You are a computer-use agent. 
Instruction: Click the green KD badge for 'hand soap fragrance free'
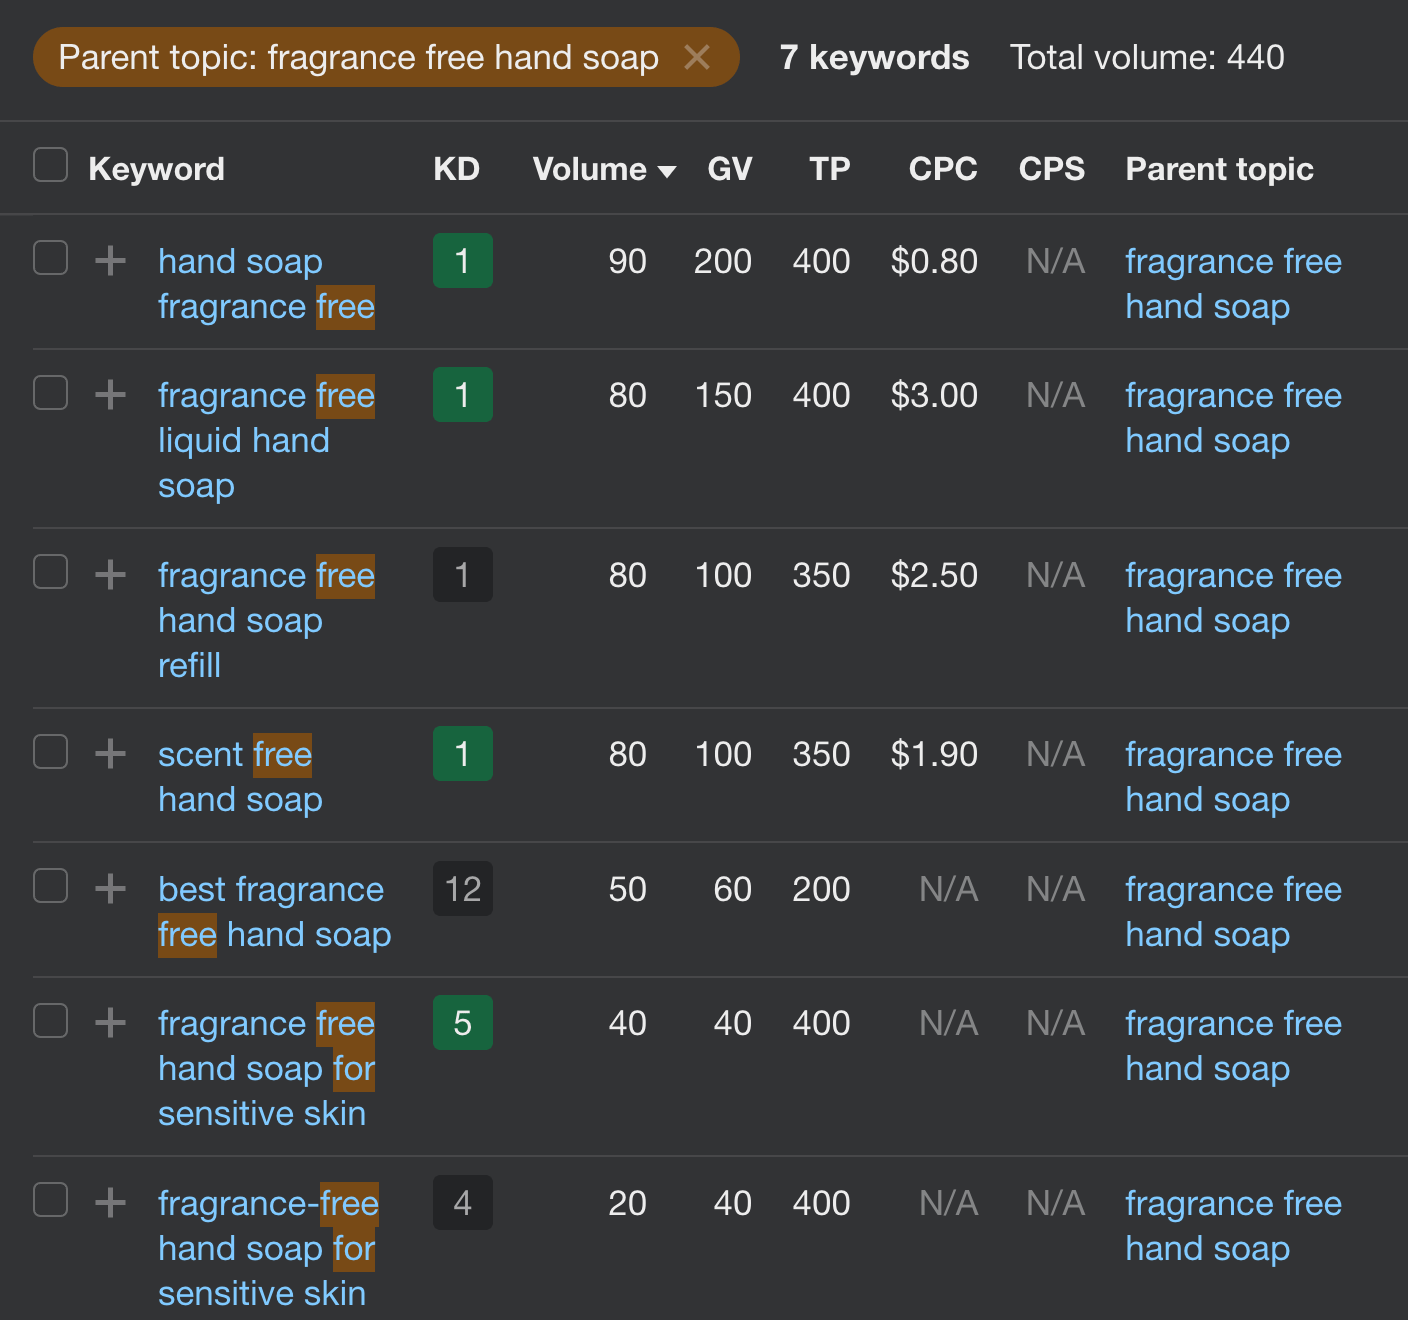462,261
